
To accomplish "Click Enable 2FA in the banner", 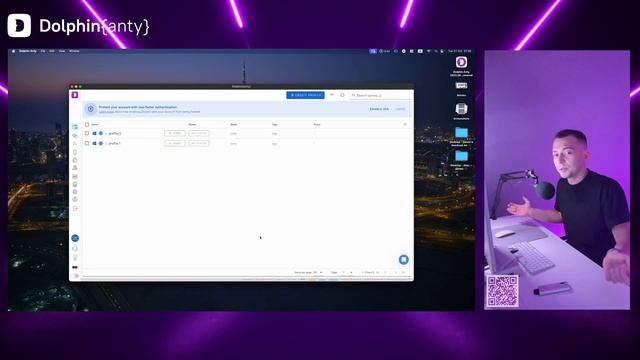I will tap(379, 109).
